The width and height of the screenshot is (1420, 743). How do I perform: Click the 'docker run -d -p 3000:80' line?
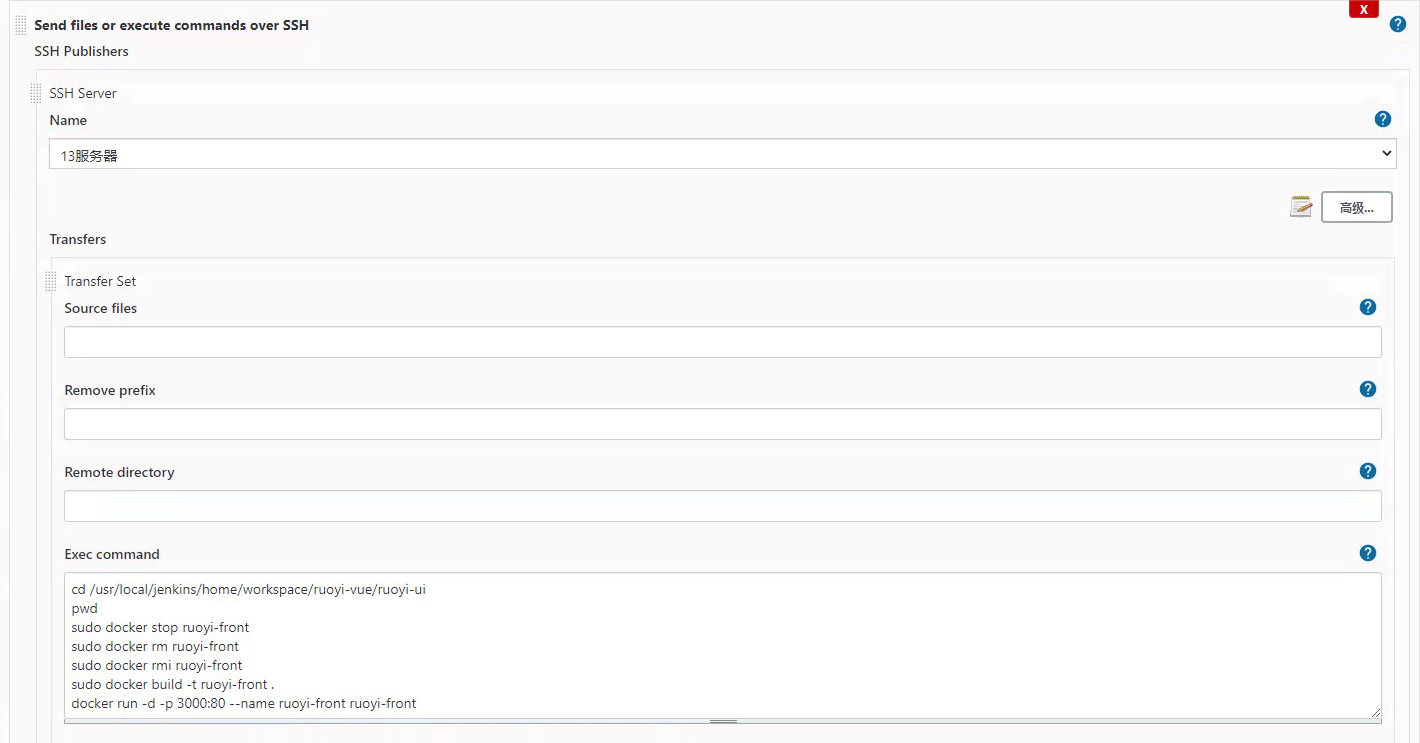coord(244,703)
